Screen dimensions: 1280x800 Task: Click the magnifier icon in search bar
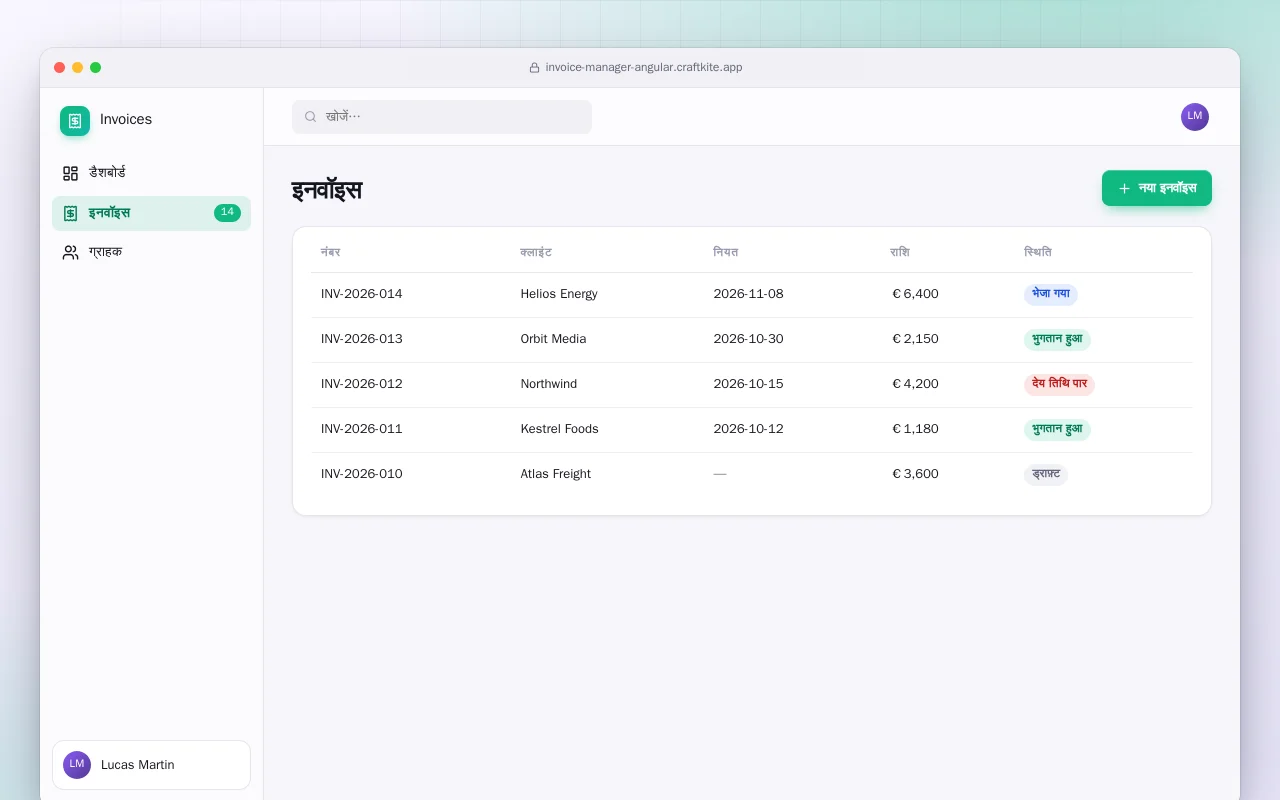click(311, 117)
